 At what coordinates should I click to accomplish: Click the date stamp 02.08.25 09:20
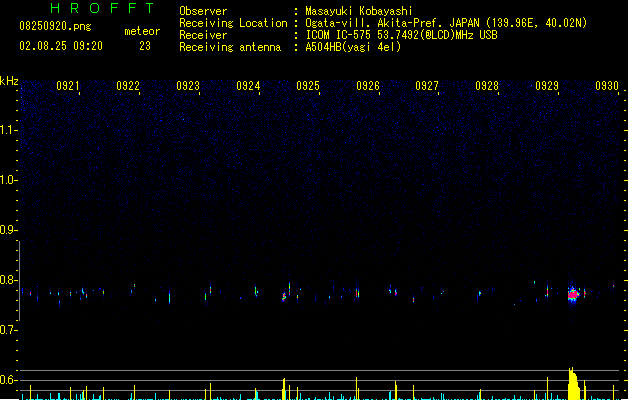(61, 46)
